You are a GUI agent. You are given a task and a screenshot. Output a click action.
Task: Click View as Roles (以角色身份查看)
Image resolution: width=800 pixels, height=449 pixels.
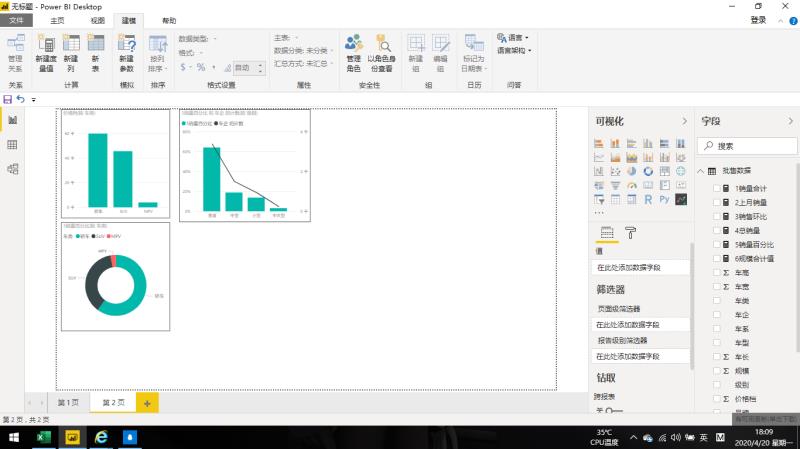tap(382, 53)
